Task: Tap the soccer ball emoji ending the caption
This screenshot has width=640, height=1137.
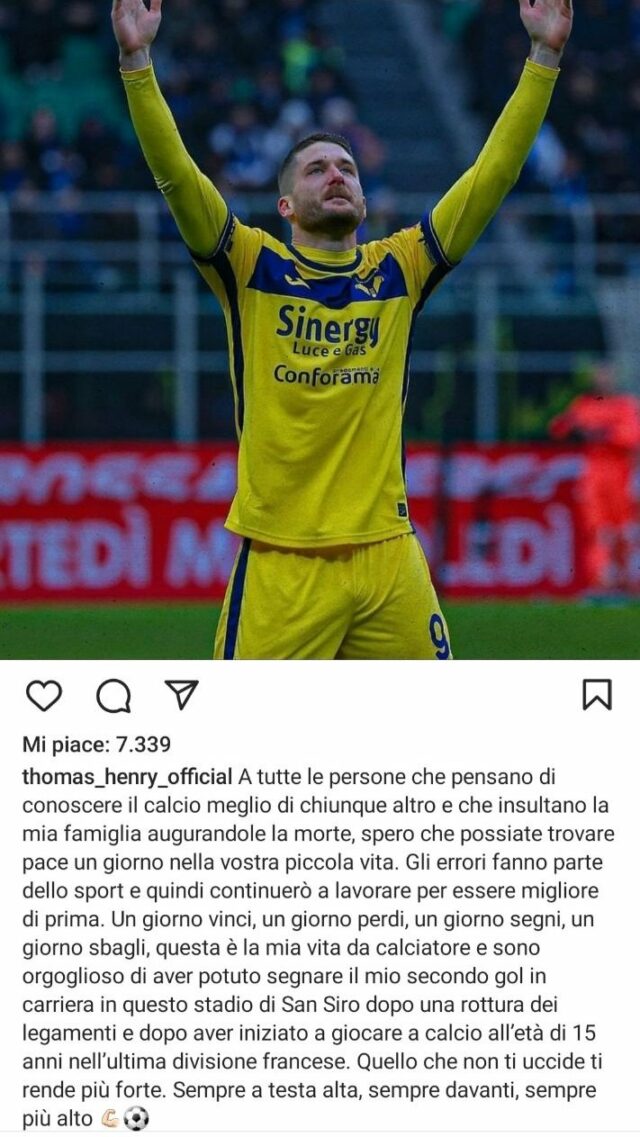Action: coord(136,1119)
